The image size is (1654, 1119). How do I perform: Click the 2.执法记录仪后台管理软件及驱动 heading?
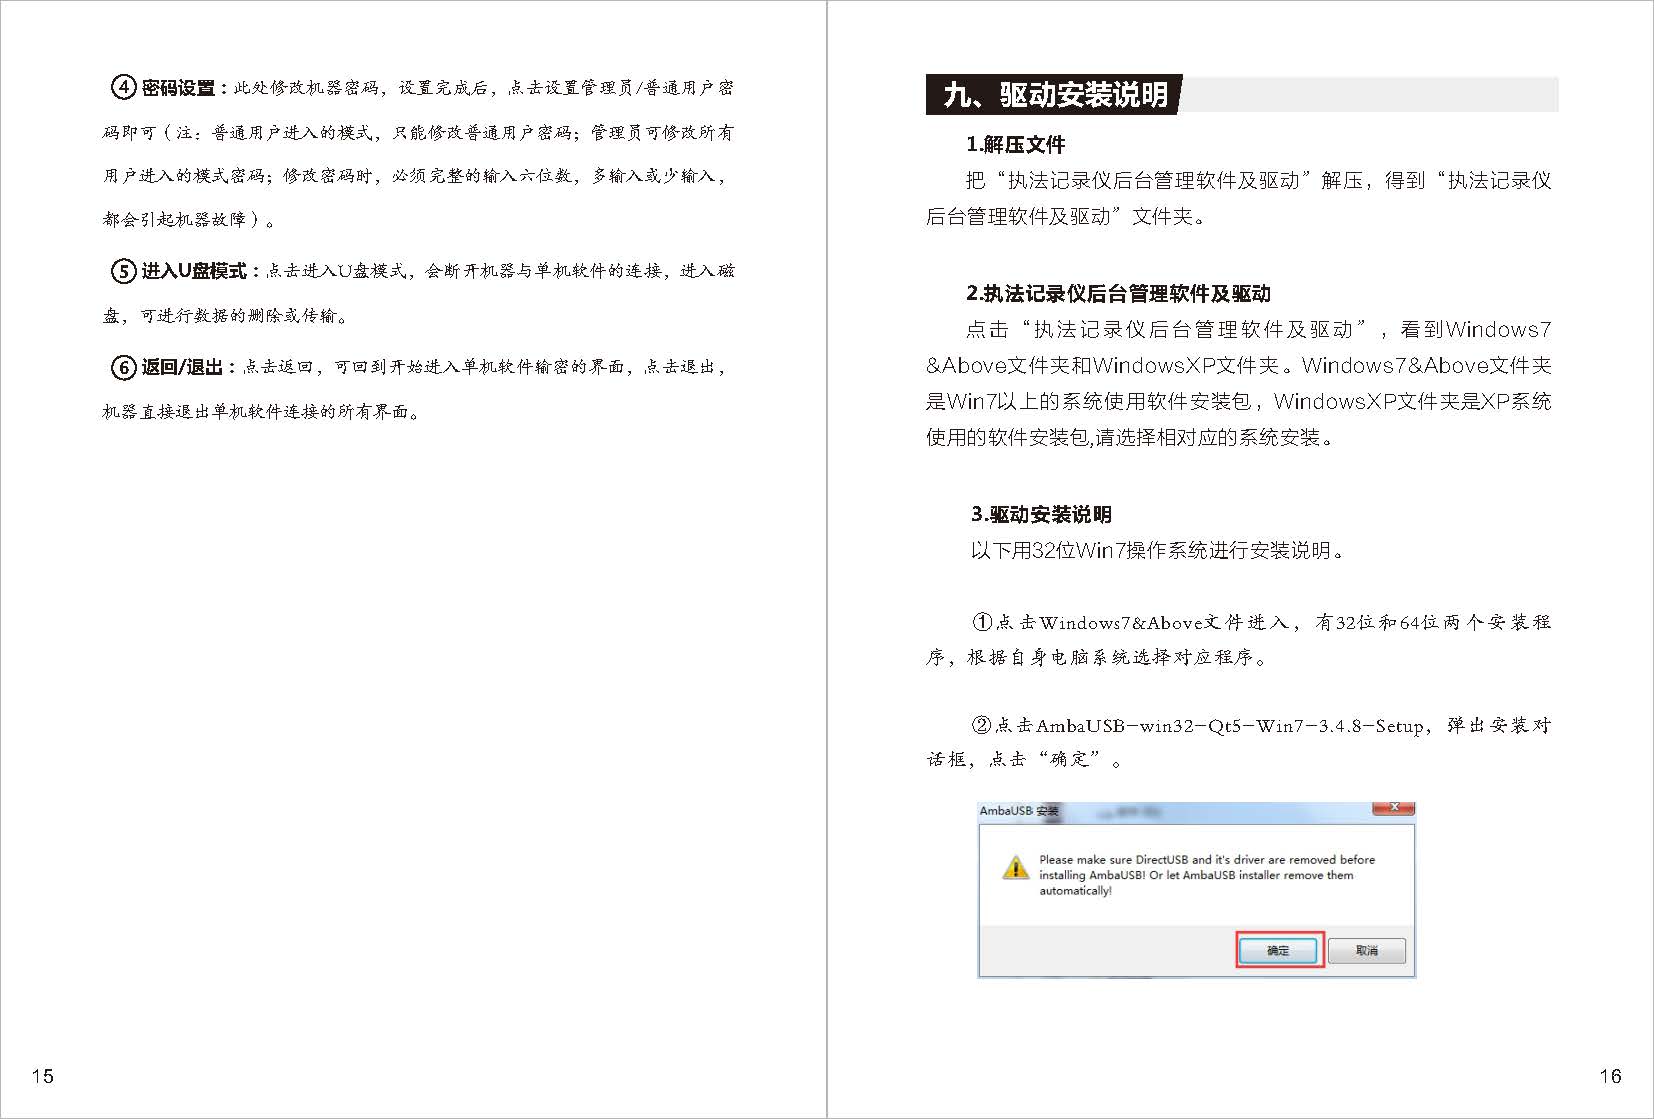point(1118,293)
